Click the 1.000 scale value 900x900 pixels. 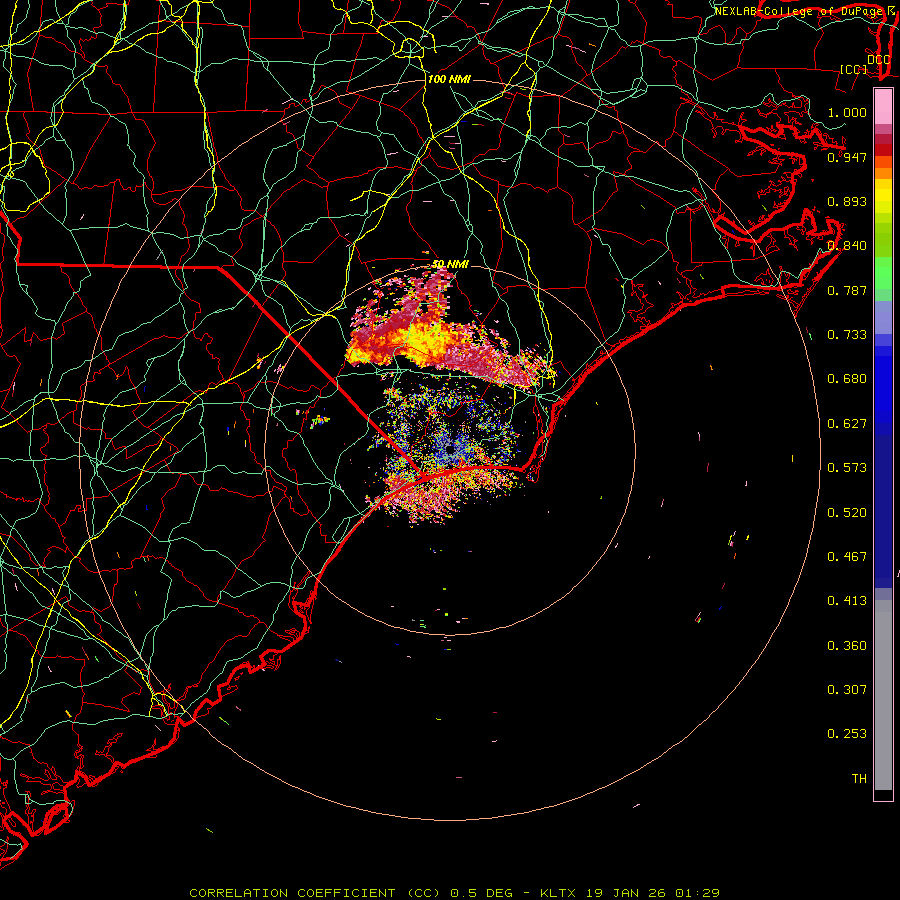[847, 112]
